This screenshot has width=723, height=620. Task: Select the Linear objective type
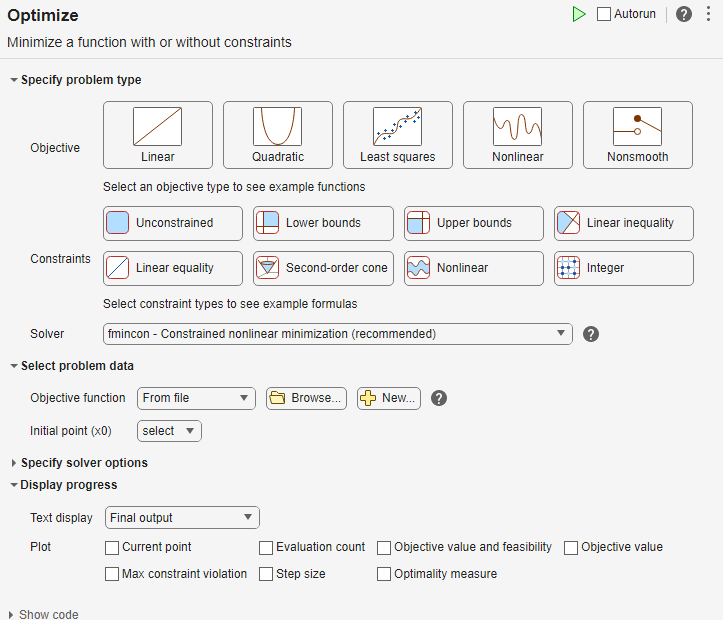[158, 134]
